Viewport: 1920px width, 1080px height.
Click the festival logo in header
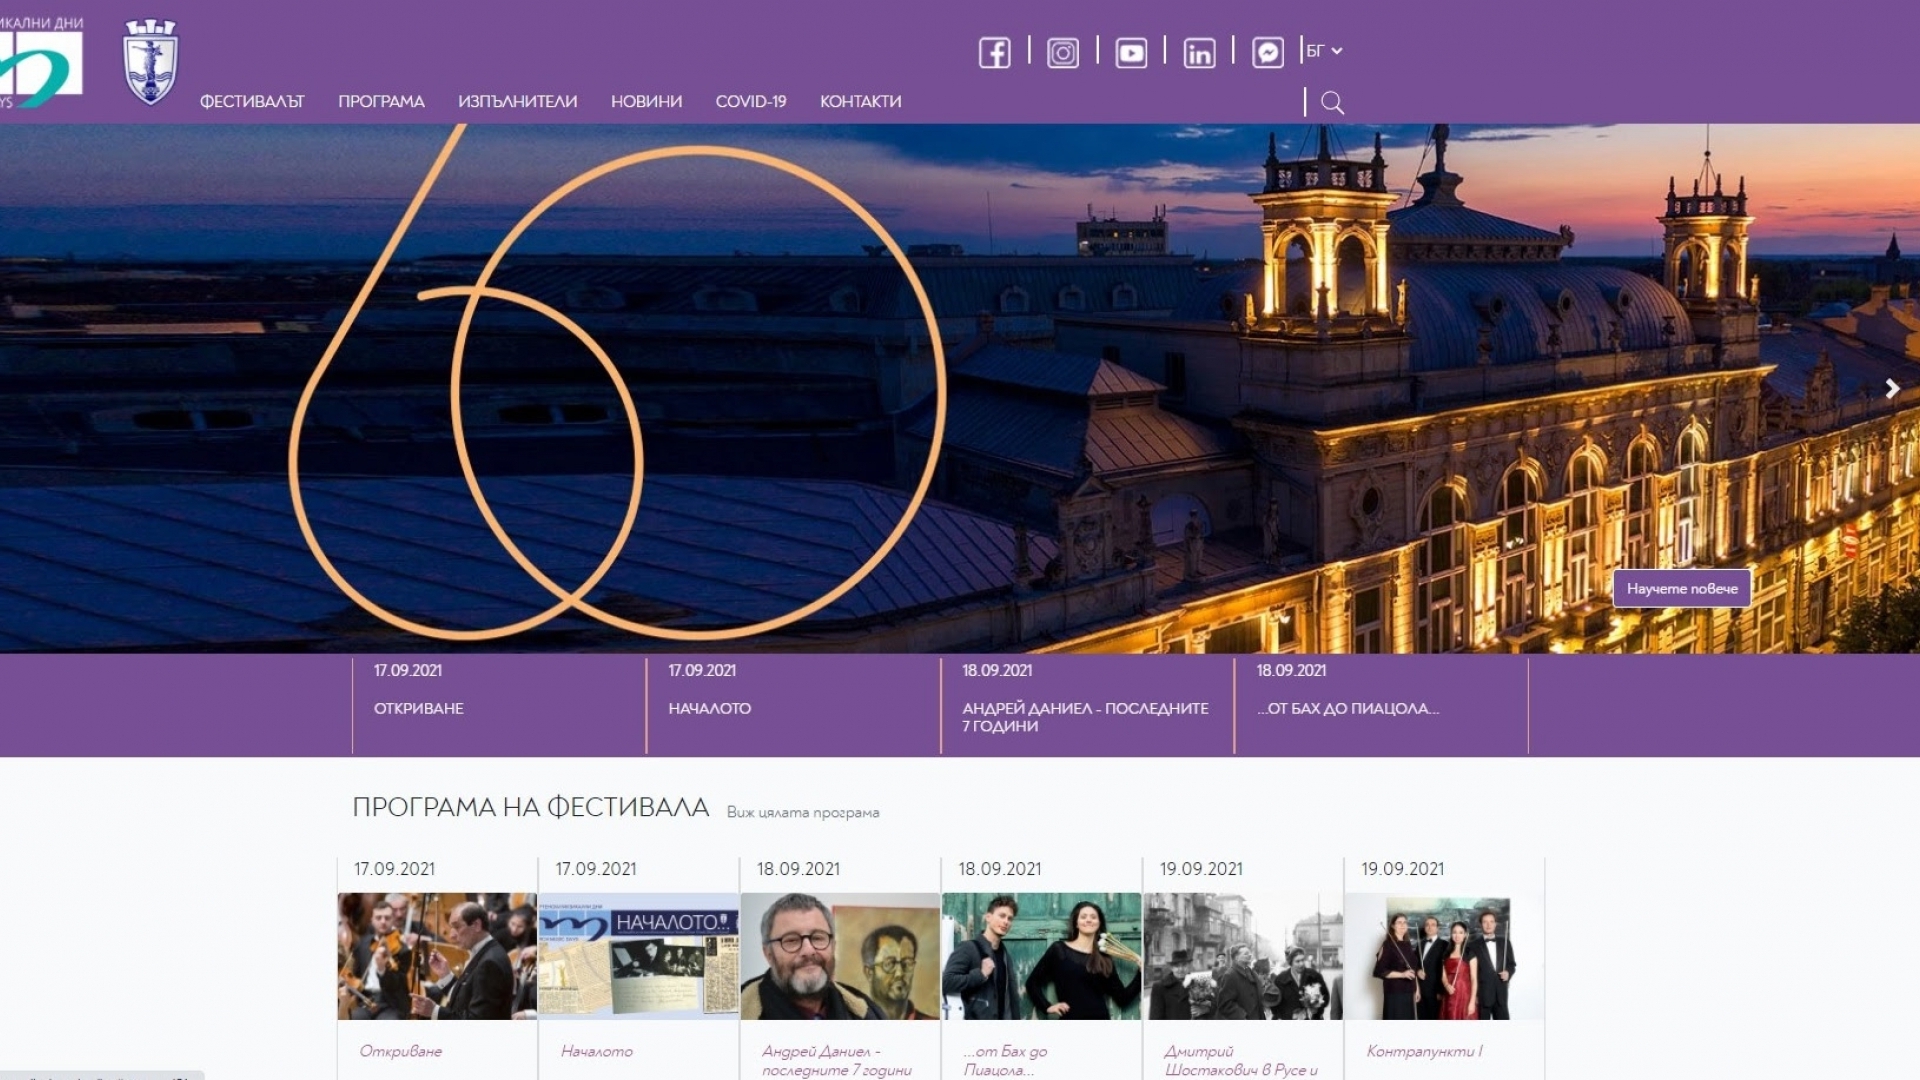pyautogui.click(x=41, y=62)
